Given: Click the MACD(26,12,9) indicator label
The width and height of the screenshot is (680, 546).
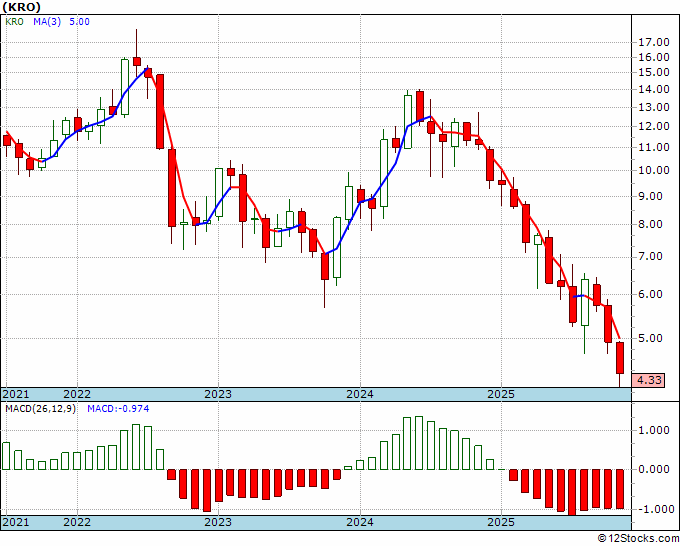Looking at the screenshot, I should click(40, 409).
